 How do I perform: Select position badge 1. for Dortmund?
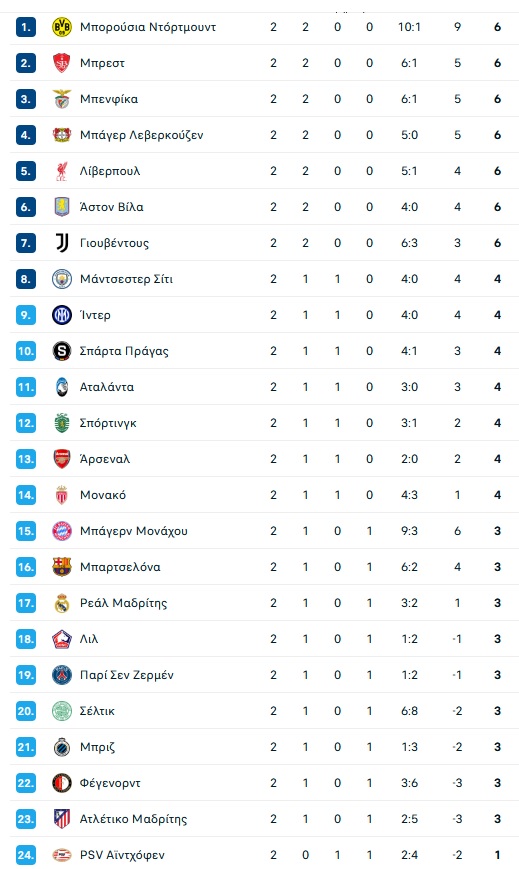[x=26, y=27]
